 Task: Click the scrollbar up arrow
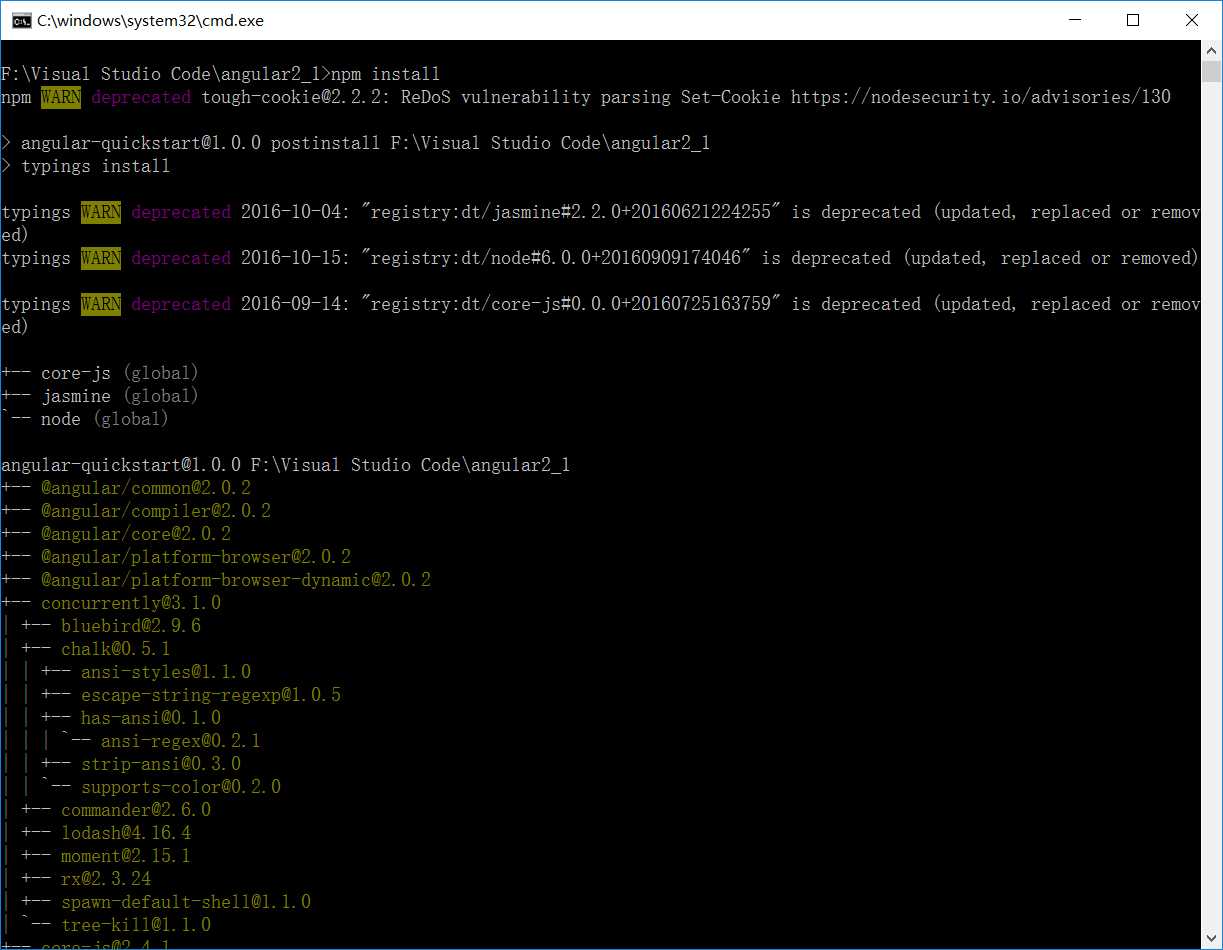1211,50
